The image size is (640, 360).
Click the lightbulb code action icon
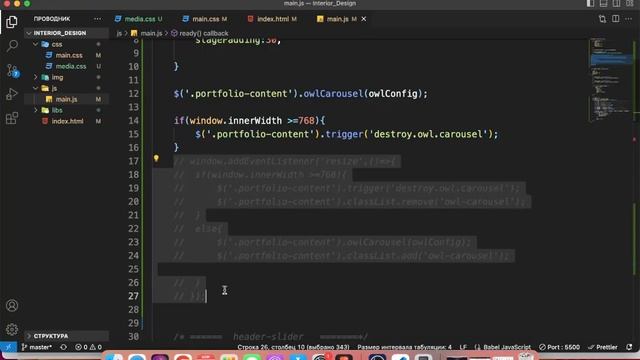click(x=156, y=158)
